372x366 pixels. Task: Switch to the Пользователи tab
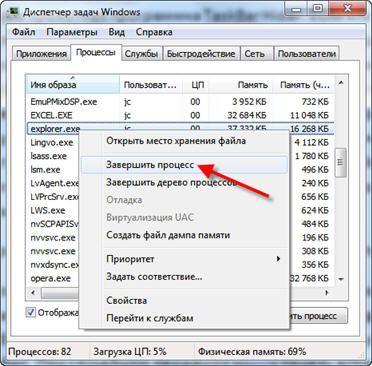pyautogui.click(x=307, y=54)
